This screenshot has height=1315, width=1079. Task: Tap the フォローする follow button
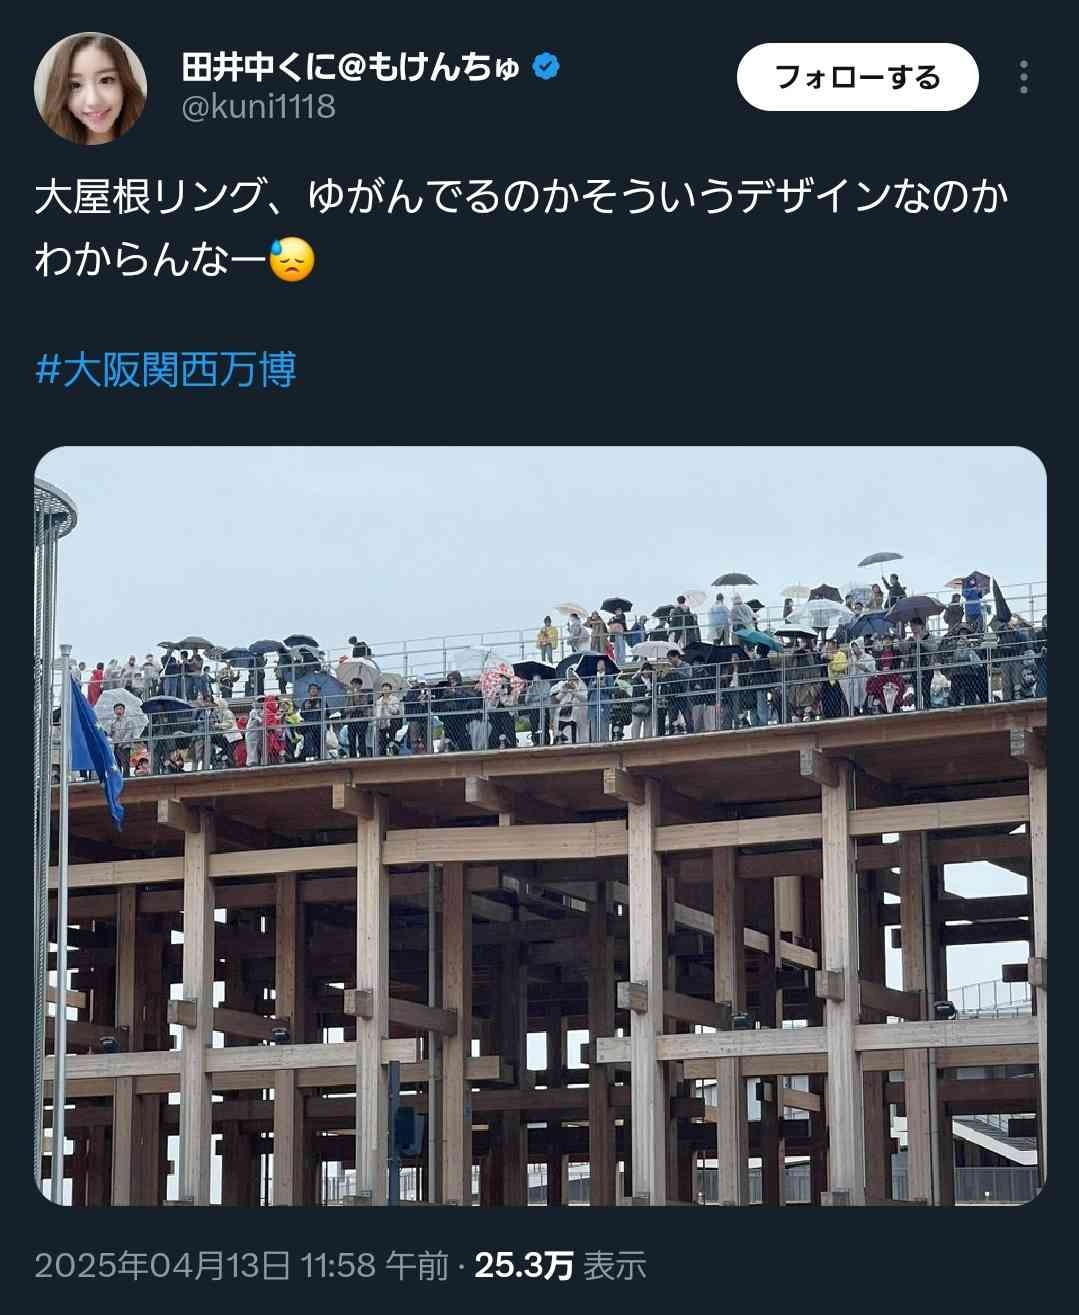[x=857, y=77]
